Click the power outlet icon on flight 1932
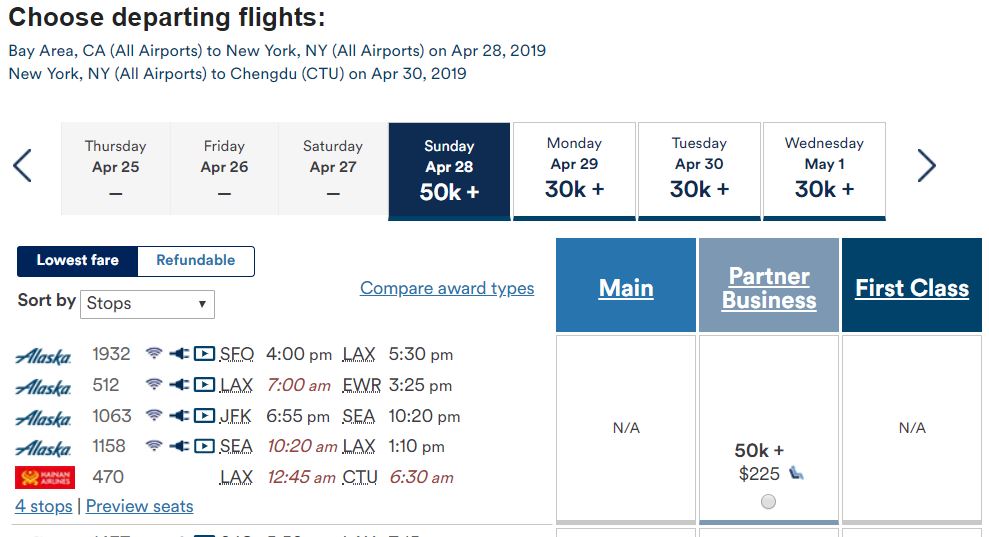 [179, 354]
